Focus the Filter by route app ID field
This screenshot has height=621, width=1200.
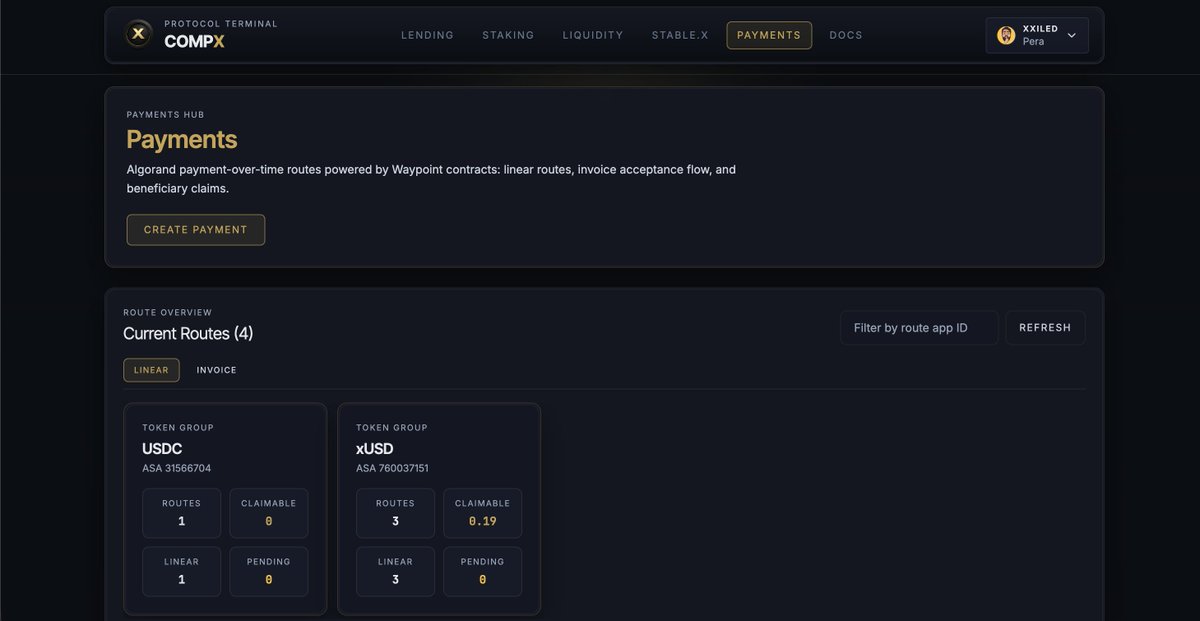[x=919, y=328]
